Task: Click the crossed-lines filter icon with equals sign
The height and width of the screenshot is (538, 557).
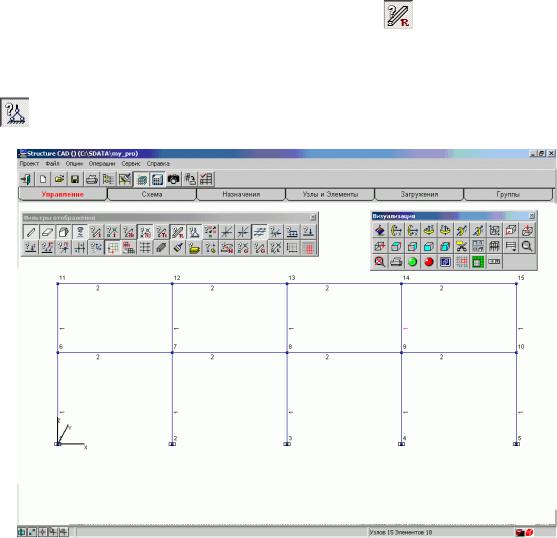Action: 259,232
